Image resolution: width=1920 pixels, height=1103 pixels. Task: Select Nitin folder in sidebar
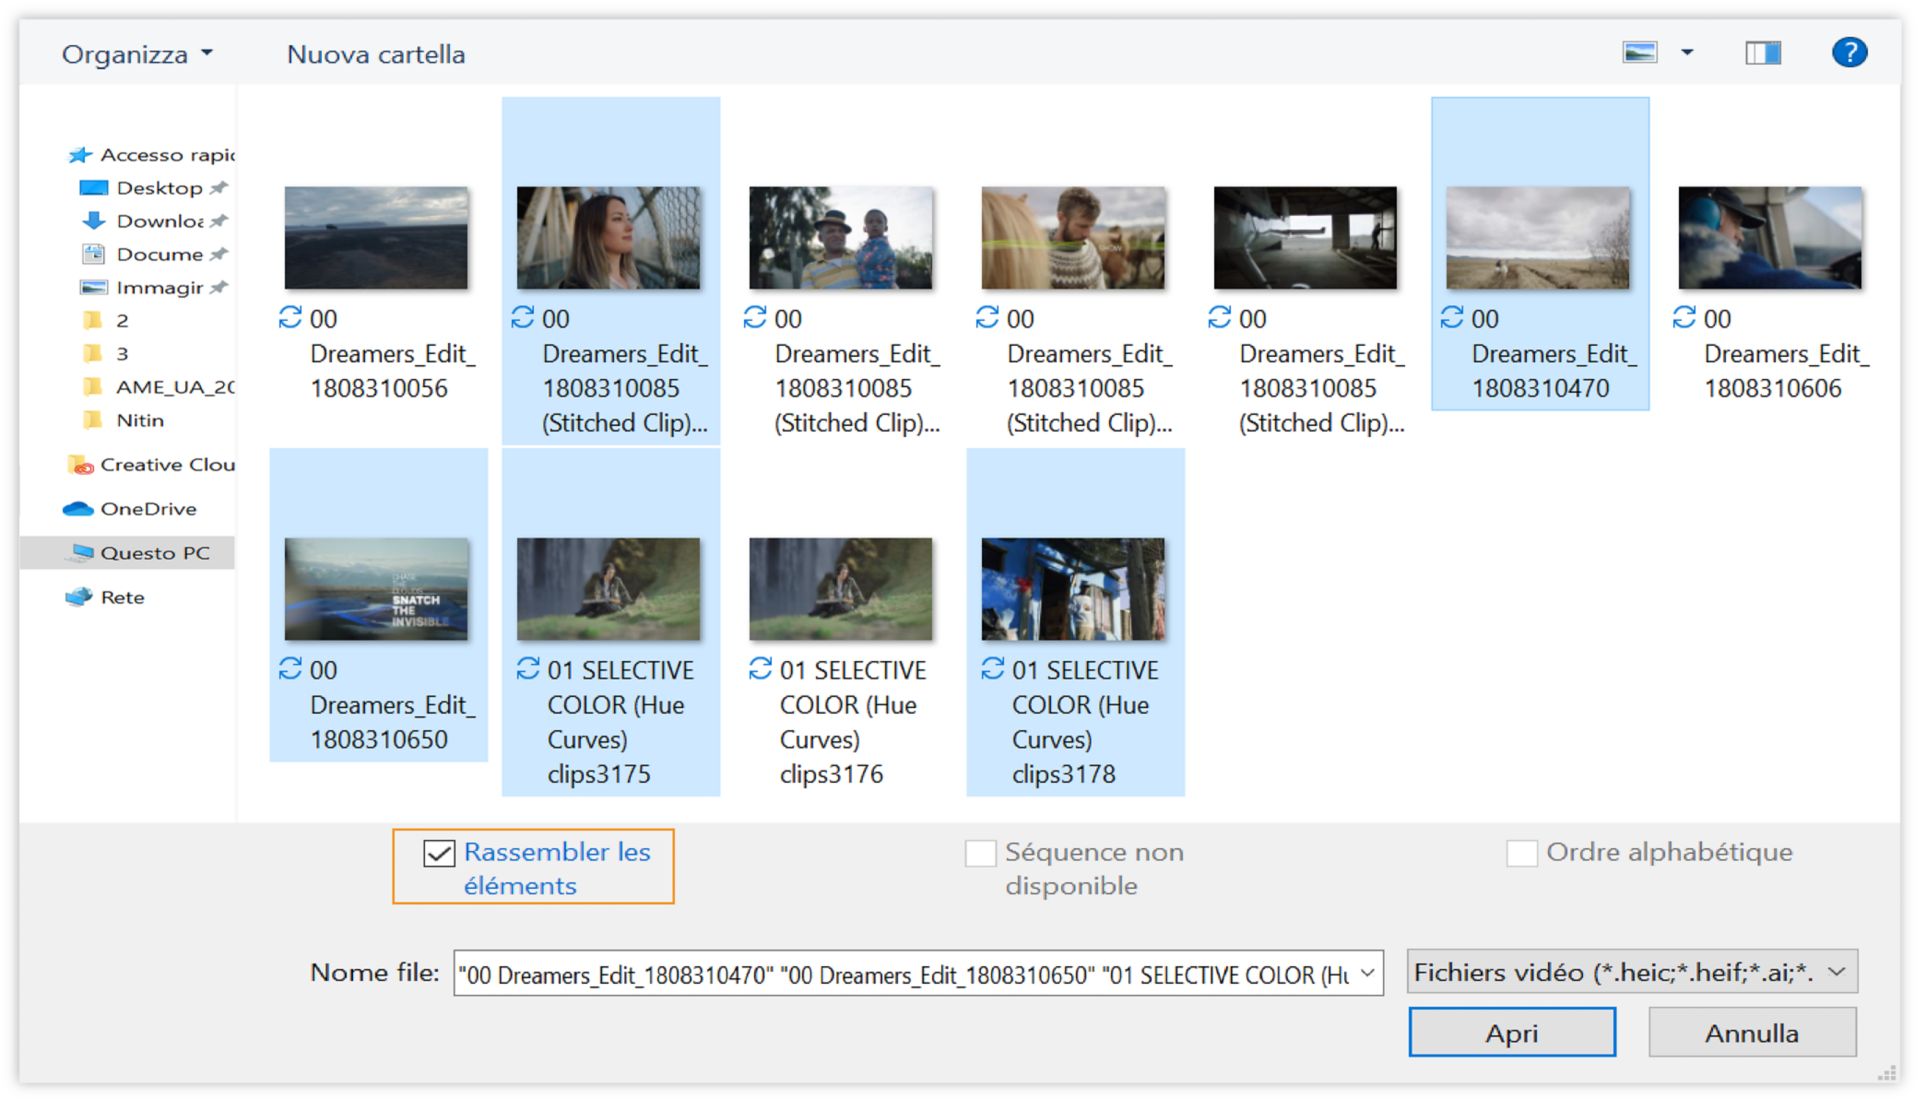click(139, 420)
